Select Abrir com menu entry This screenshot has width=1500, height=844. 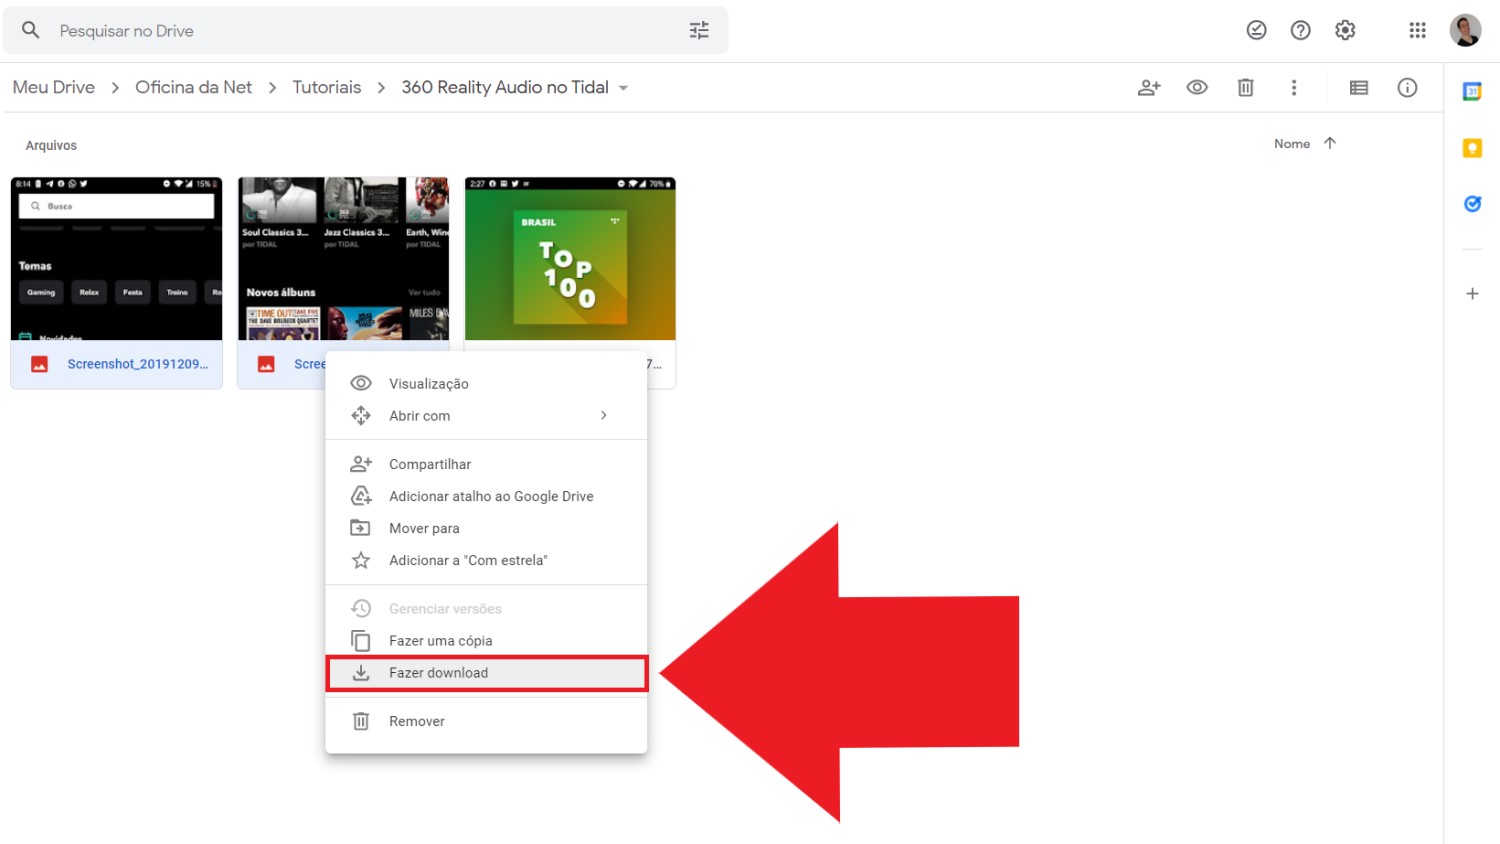tap(486, 415)
